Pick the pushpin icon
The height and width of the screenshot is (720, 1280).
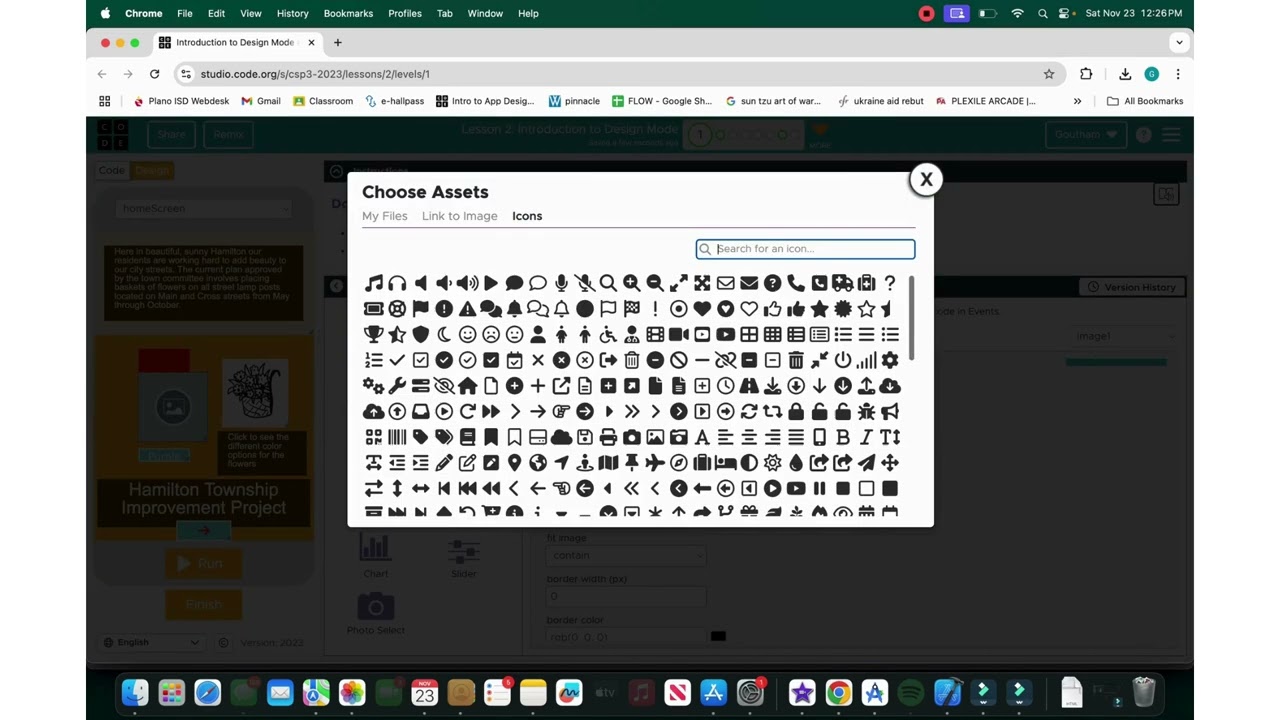tap(632, 463)
